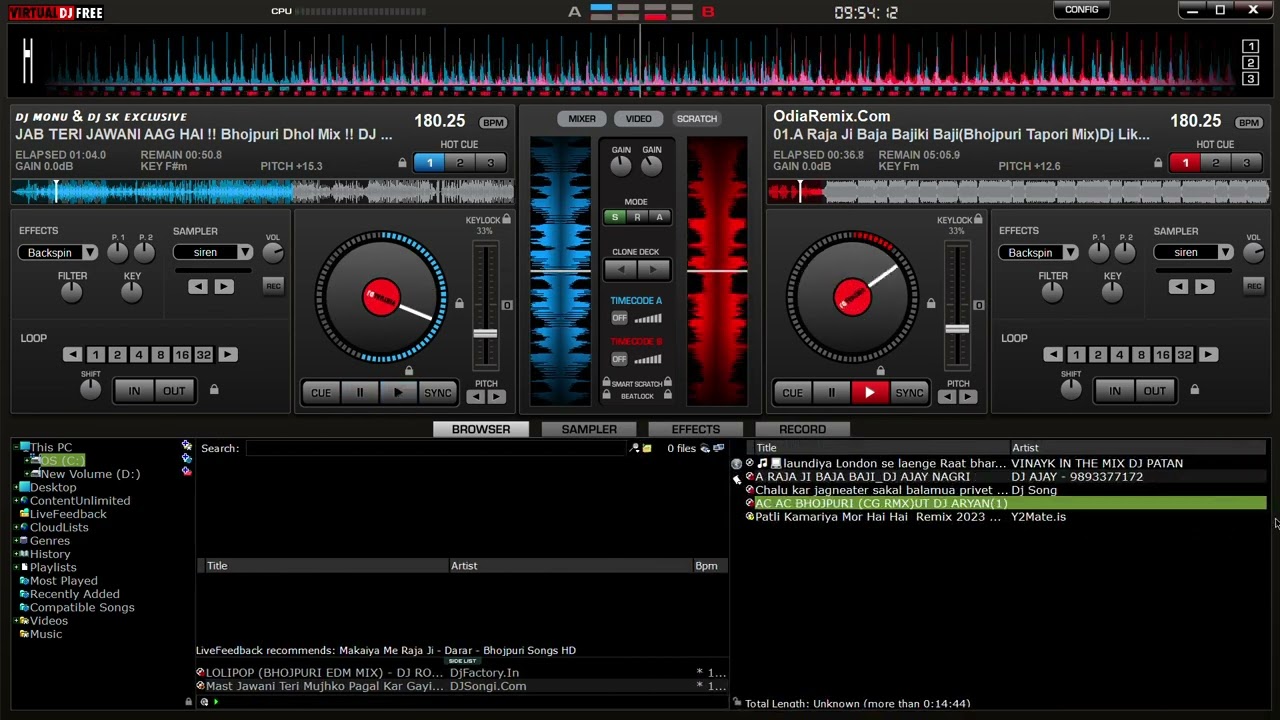The image size is (1280, 720).
Task: Expand the Desktop folder in browser tree
Action: click(x=17, y=488)
